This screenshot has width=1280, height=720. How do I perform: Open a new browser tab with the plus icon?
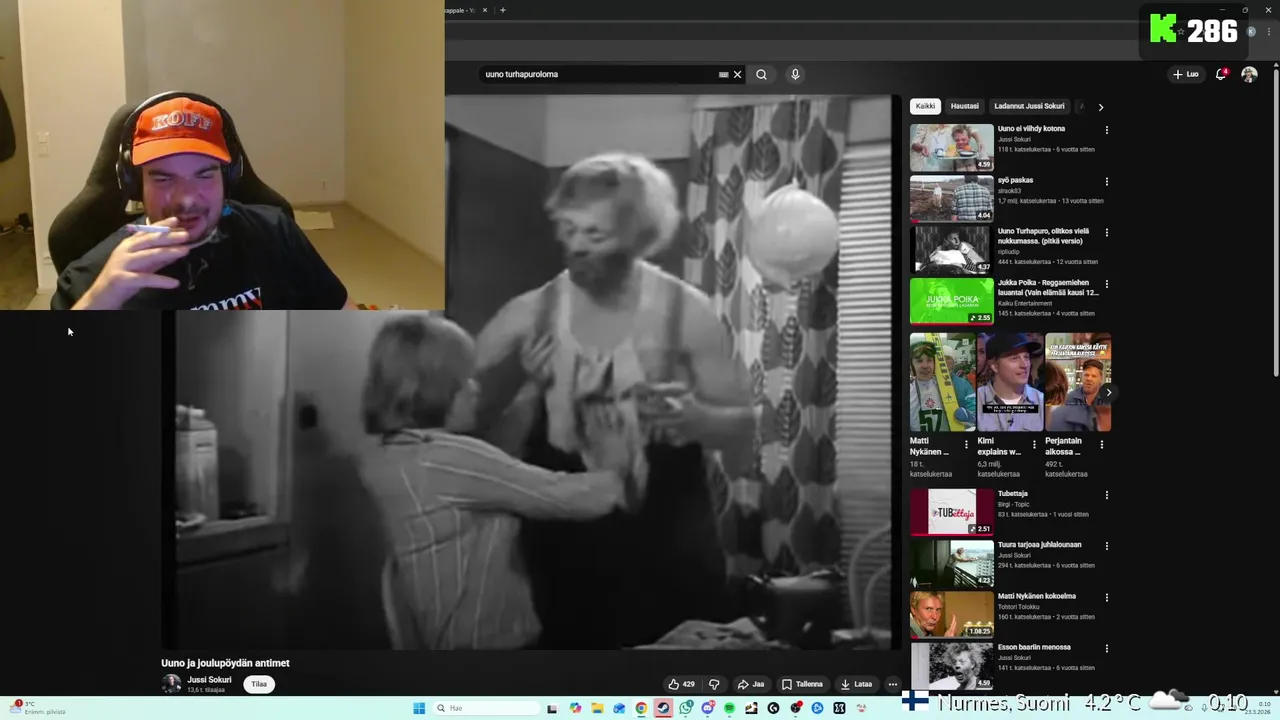click(503, 10)
